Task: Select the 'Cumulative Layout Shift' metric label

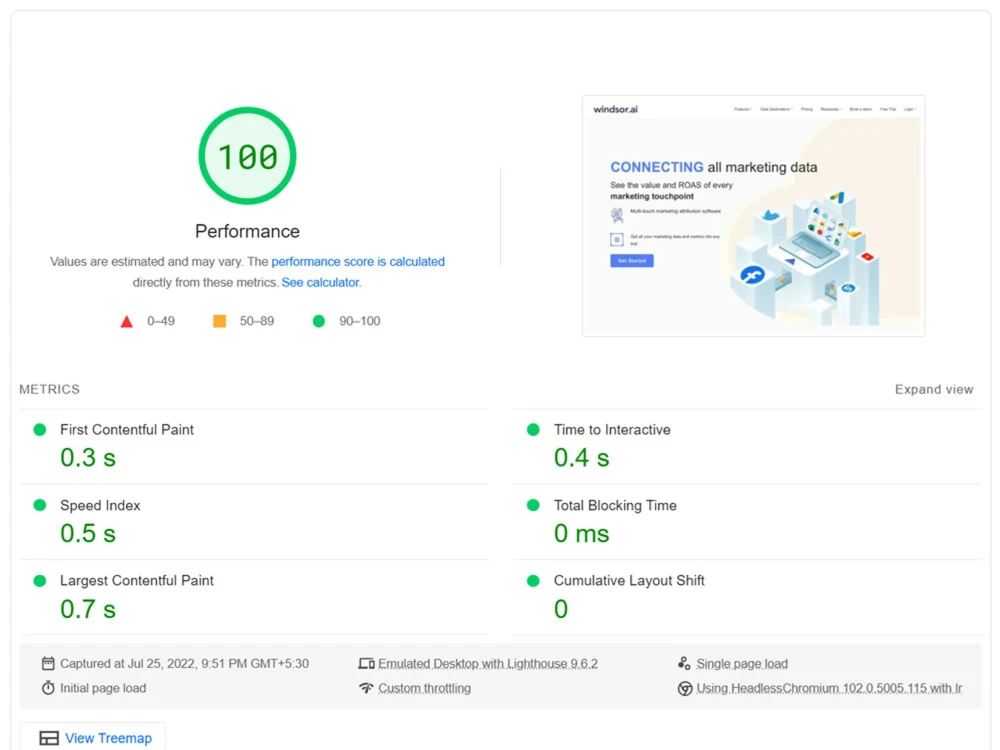Action: point(629,581)
